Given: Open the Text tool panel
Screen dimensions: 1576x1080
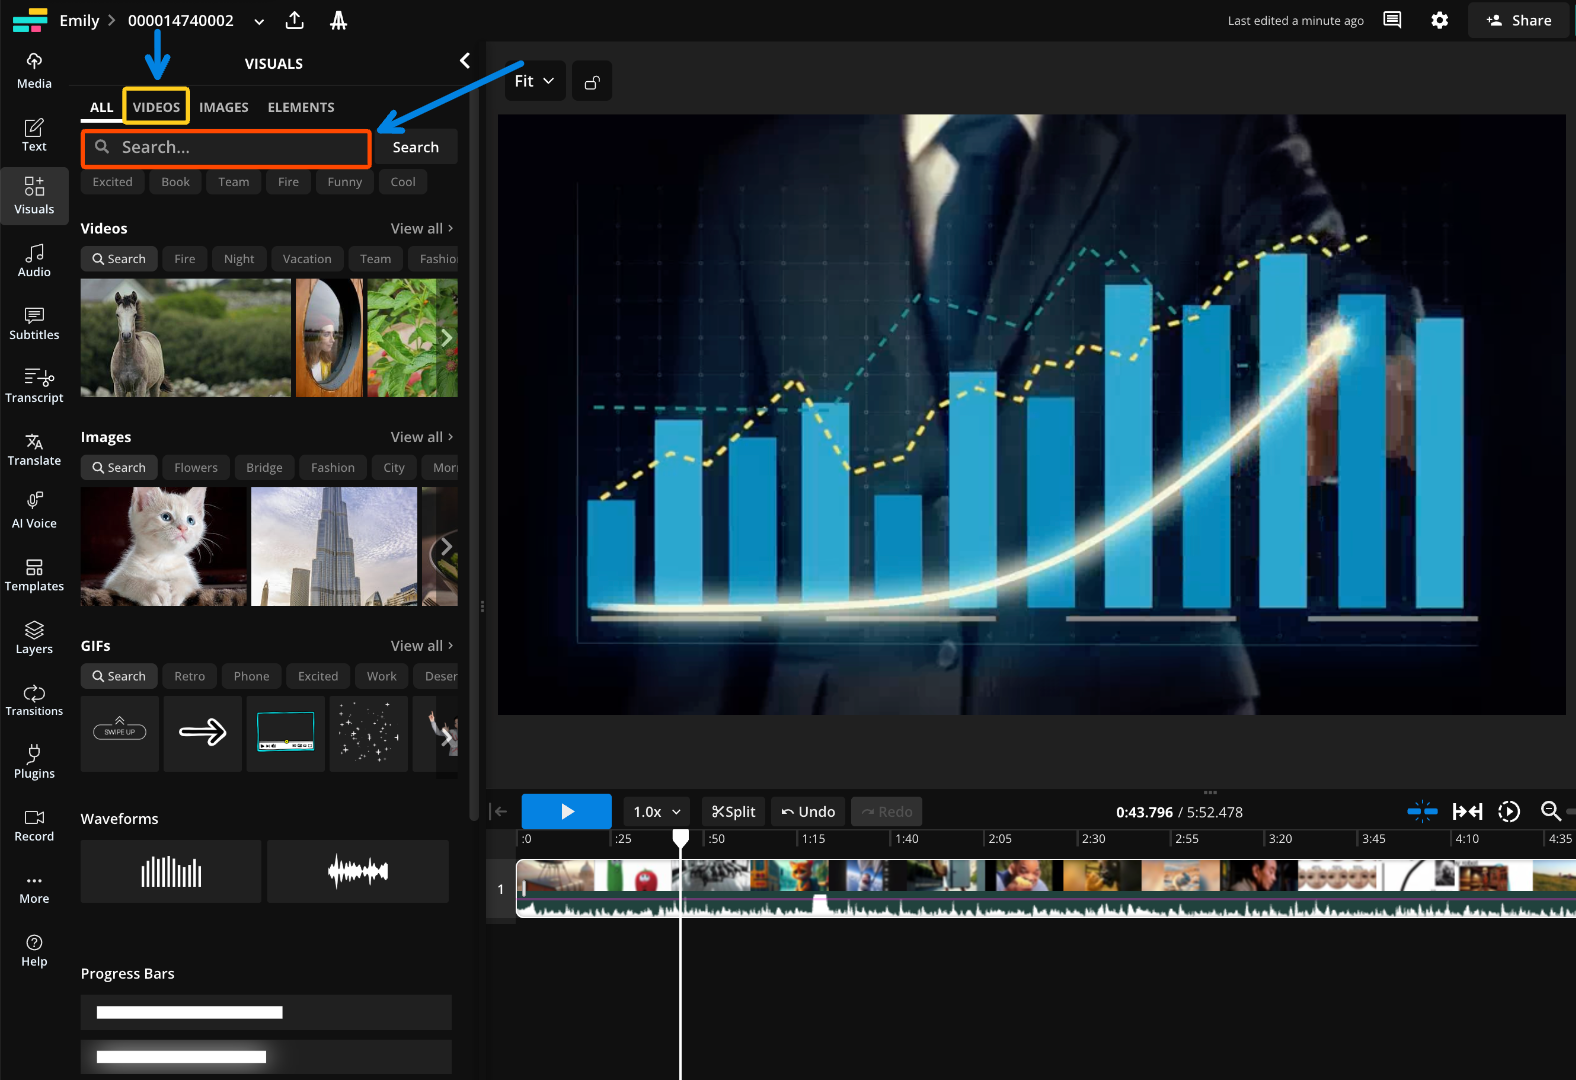Looking at the screenshot, I should pyautogui.click(x=34, y=134).
